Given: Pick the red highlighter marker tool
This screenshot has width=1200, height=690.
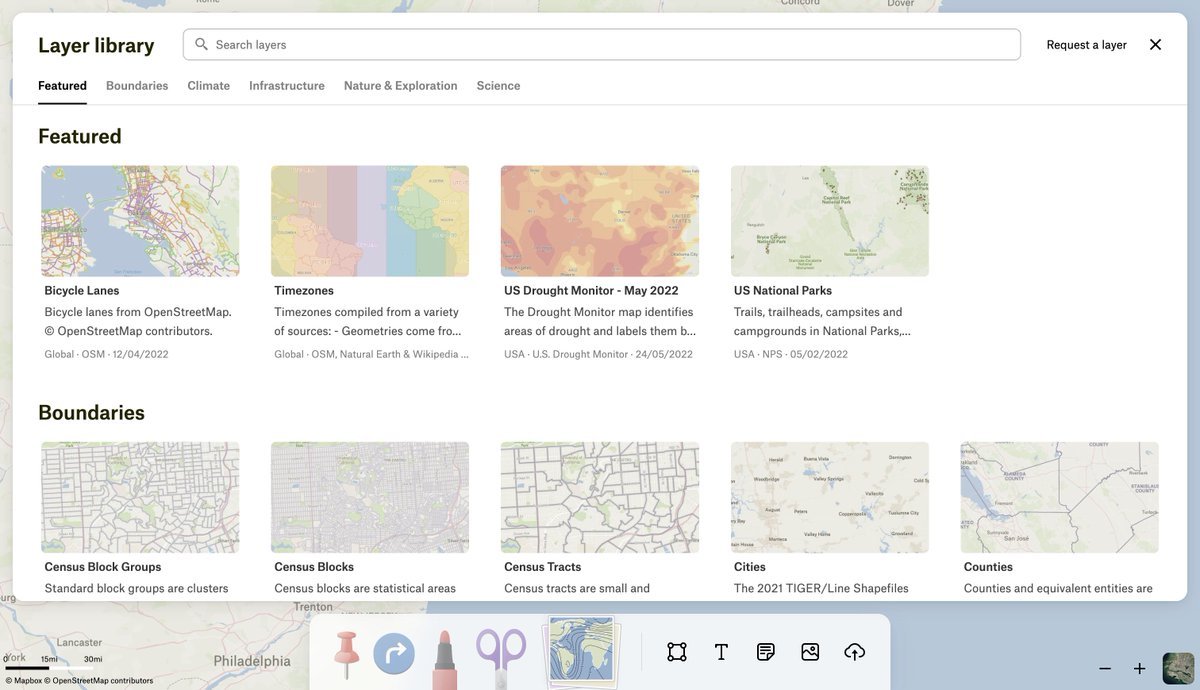Looking at the screenshot, I should (x=445, y=658).
